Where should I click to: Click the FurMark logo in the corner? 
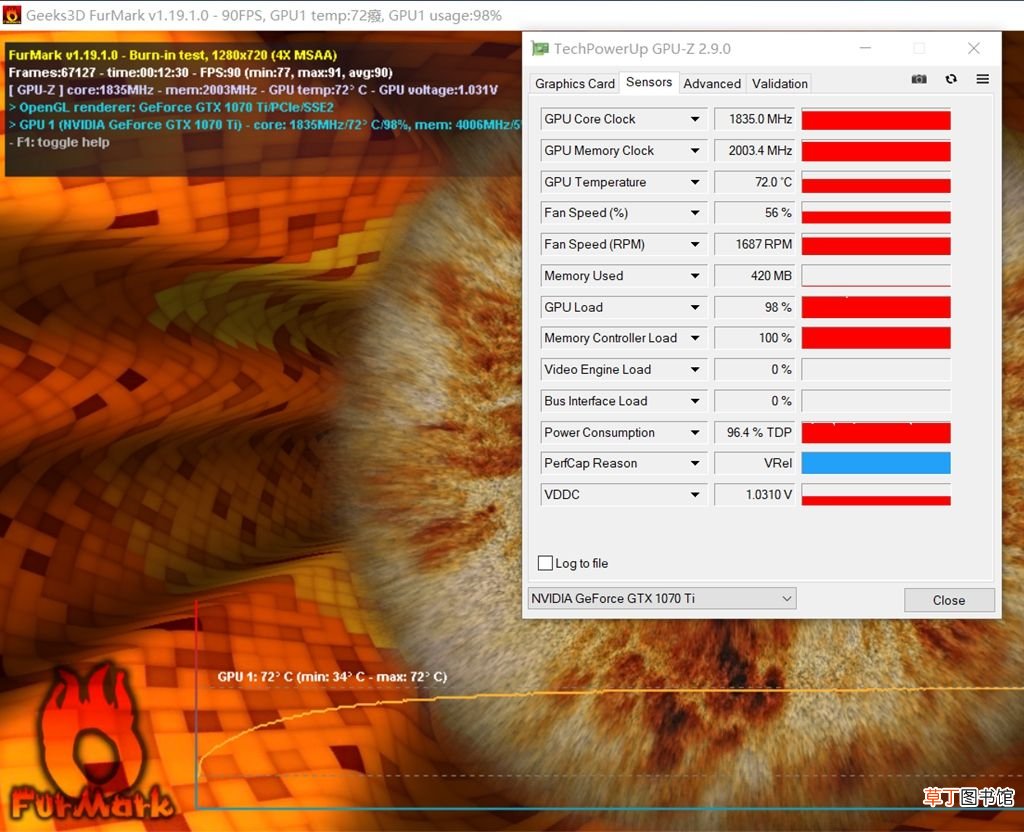click(x=91, y=743)
